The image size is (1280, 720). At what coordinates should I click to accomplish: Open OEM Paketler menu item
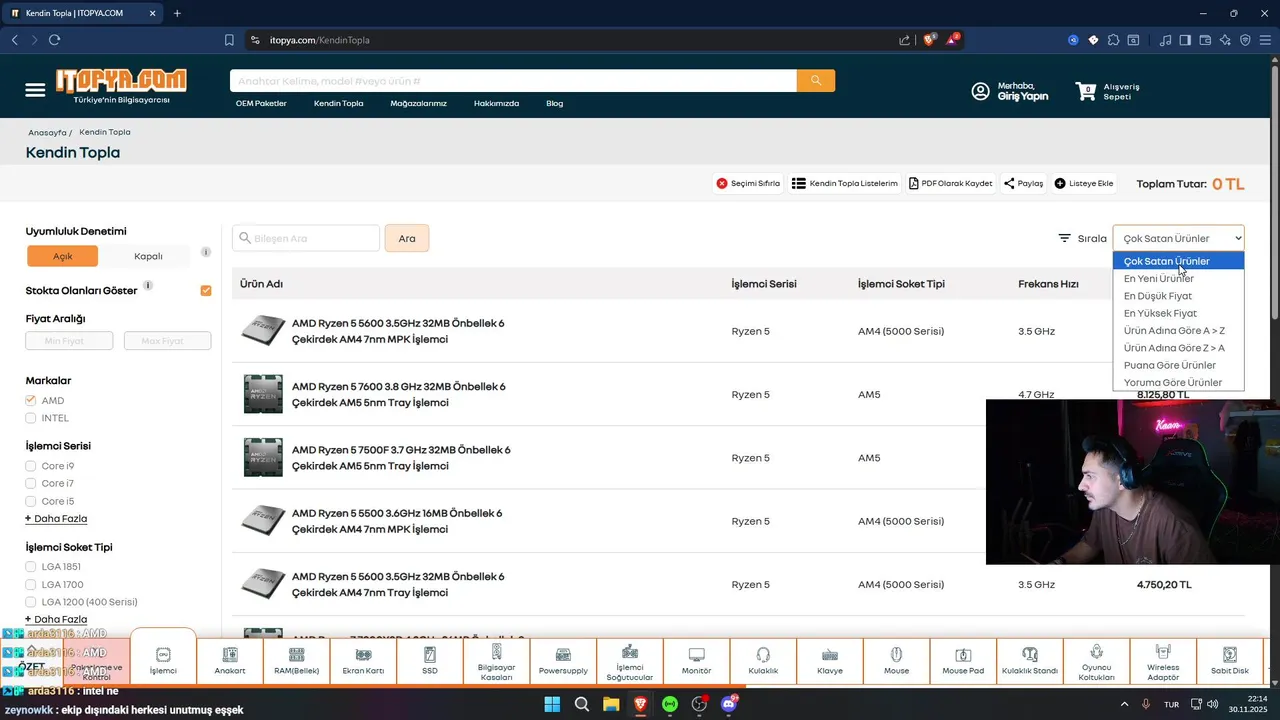click(x=261, y=104)
